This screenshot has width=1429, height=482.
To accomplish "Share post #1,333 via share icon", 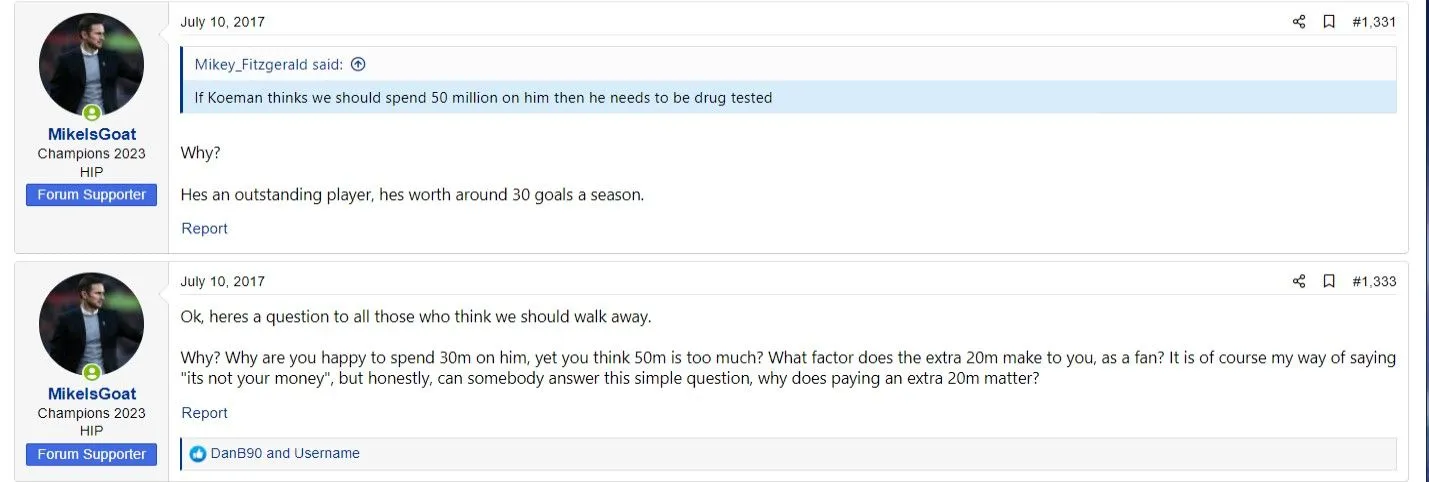I will 1299,282.
